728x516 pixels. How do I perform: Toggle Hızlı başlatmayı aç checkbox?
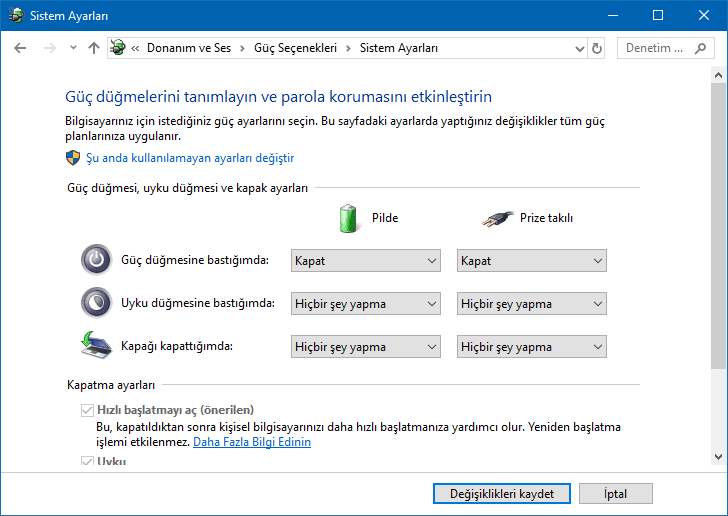(87, 410)
